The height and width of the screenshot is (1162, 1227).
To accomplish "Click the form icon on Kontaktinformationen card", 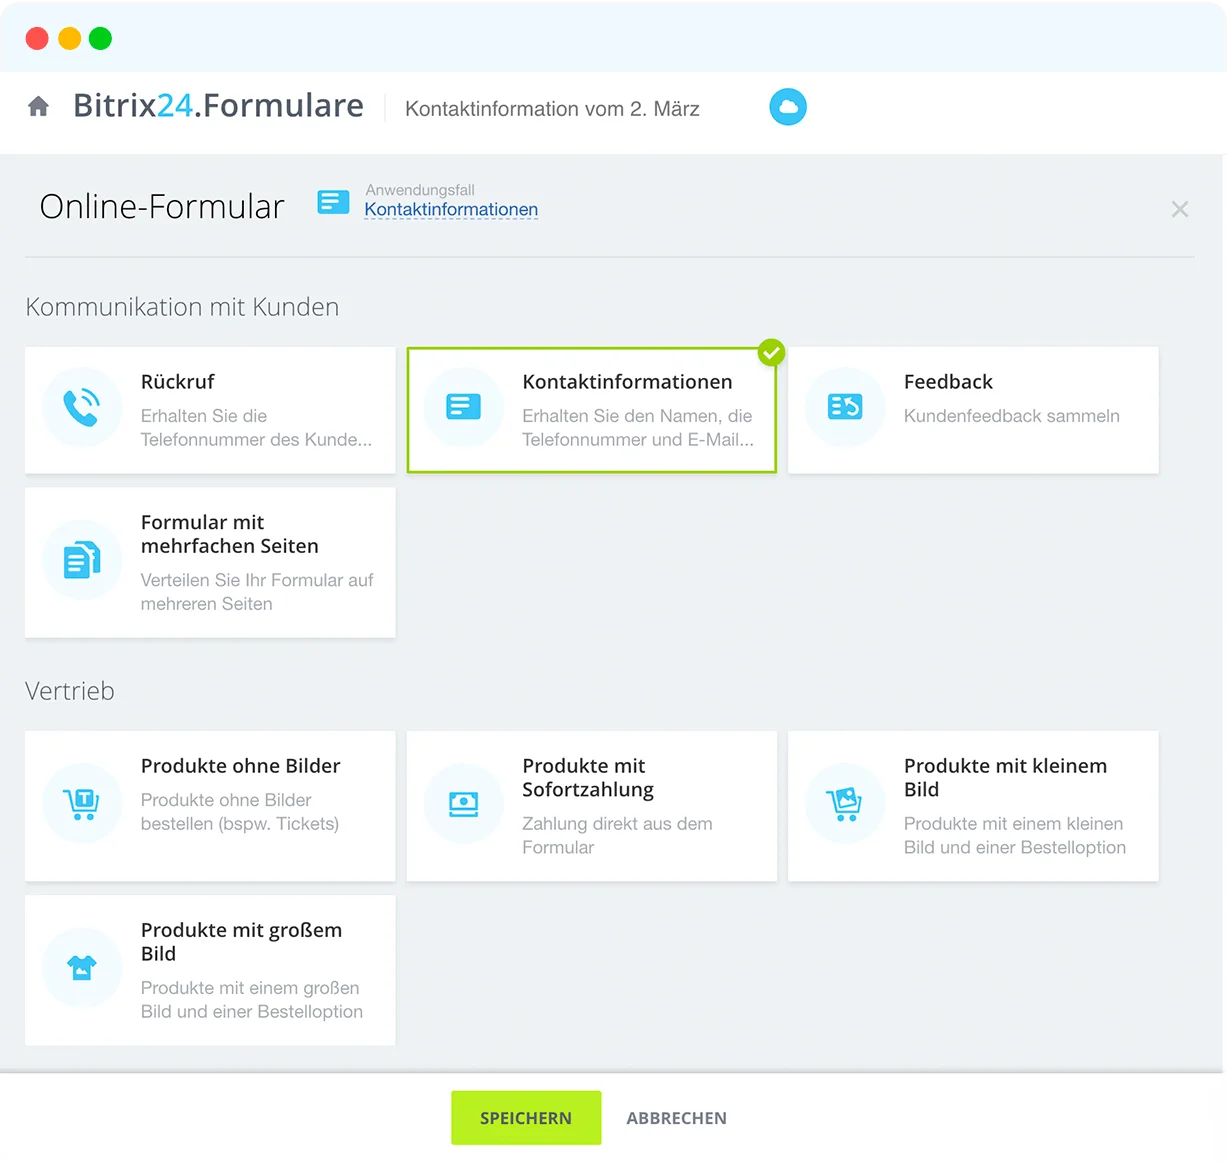I will [x=463, y=407].
